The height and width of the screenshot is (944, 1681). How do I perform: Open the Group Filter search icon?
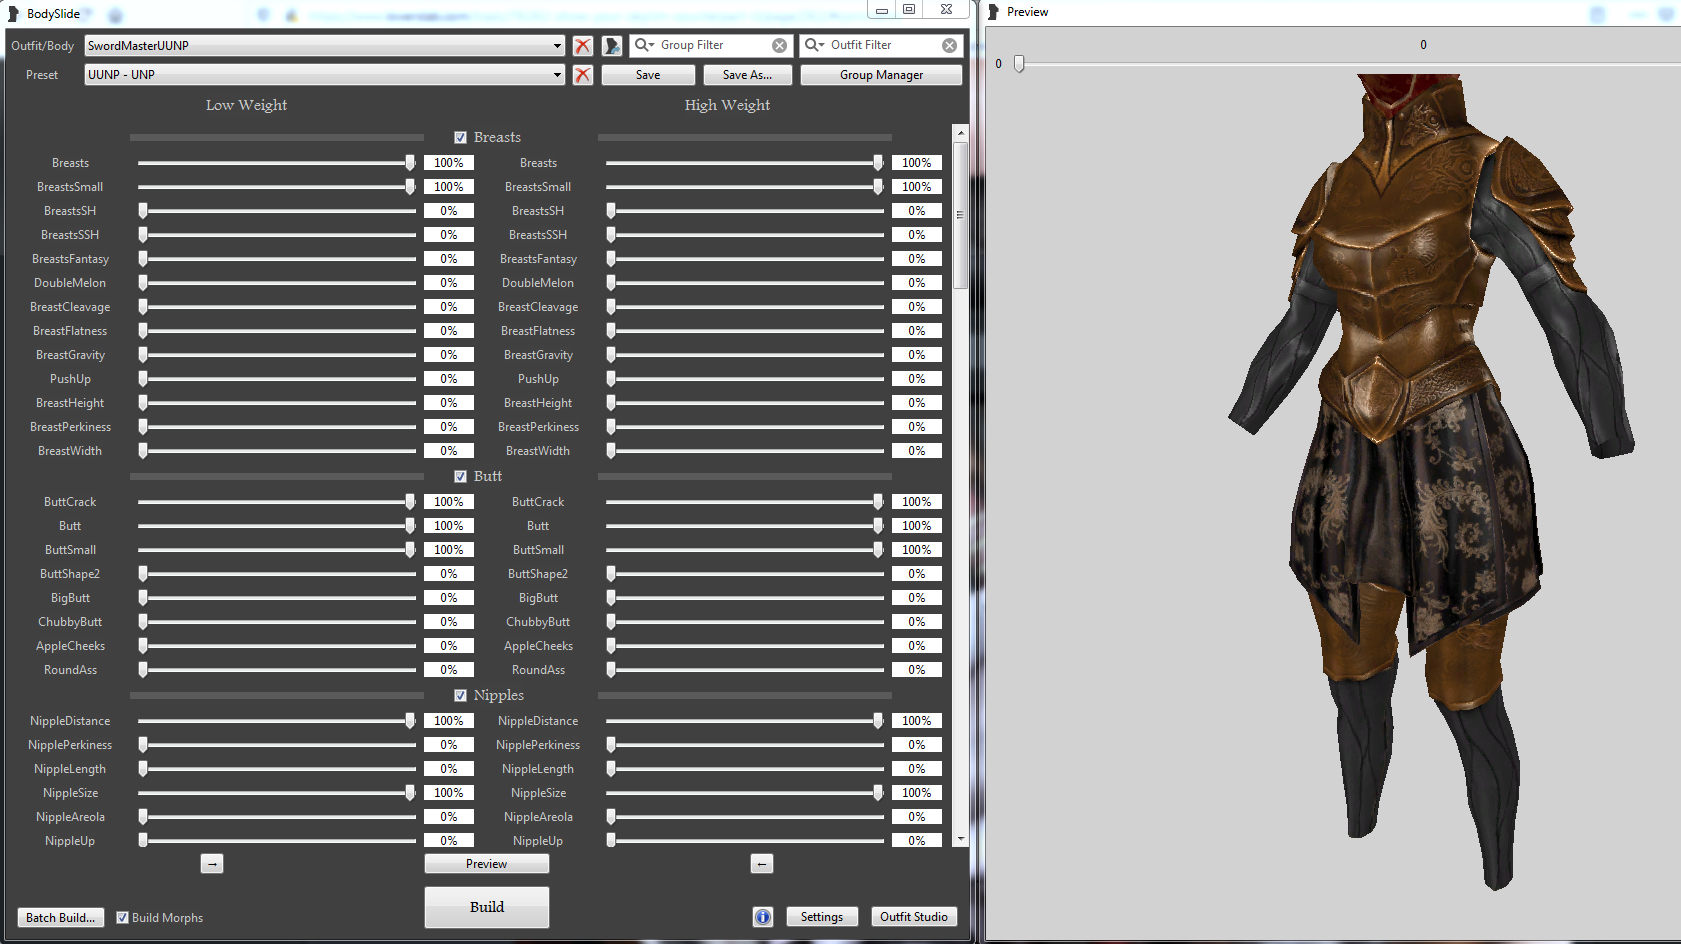pyautogui.click(x=644, y=45)
